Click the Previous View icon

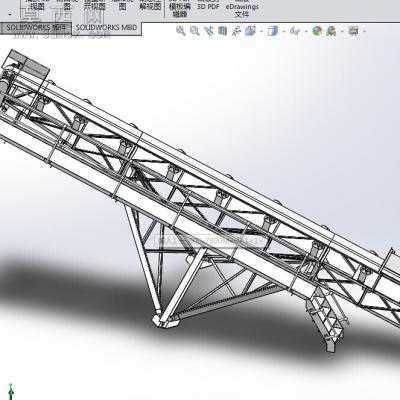(x=210, y=31)
